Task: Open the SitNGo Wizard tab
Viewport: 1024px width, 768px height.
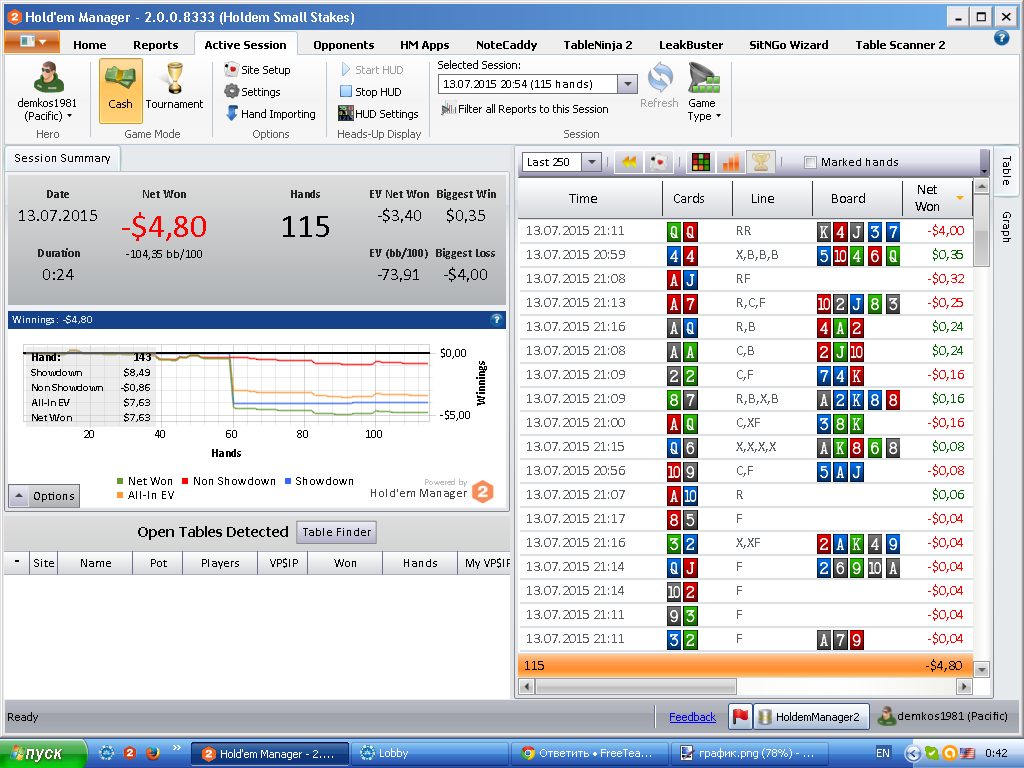Action: 788,44
